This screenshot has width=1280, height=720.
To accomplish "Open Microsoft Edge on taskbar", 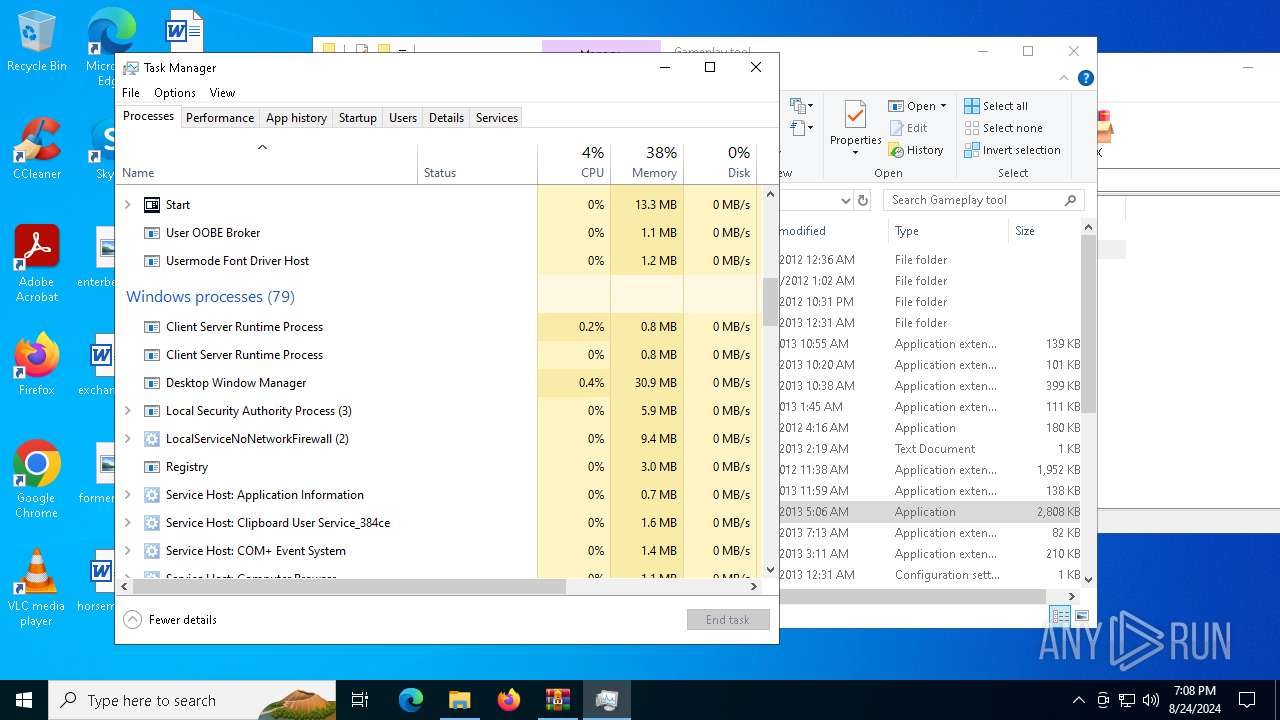I will [x=411, y=700].
